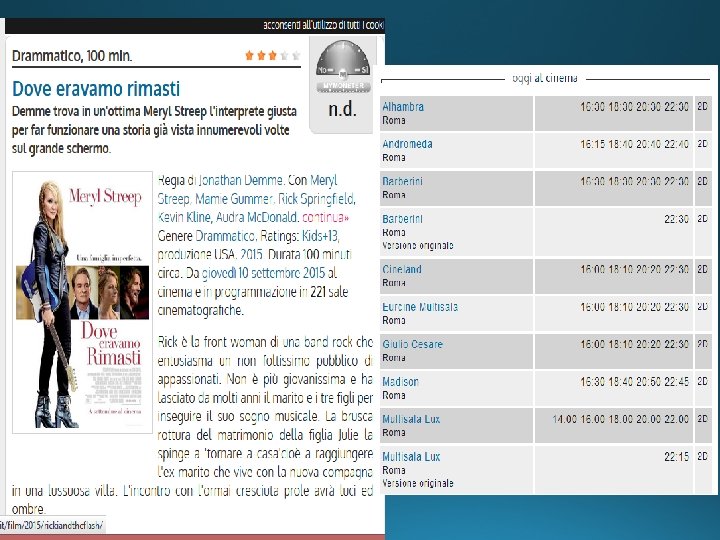
Task: Click the MyMonetro gauge icon
Action: 343,66
